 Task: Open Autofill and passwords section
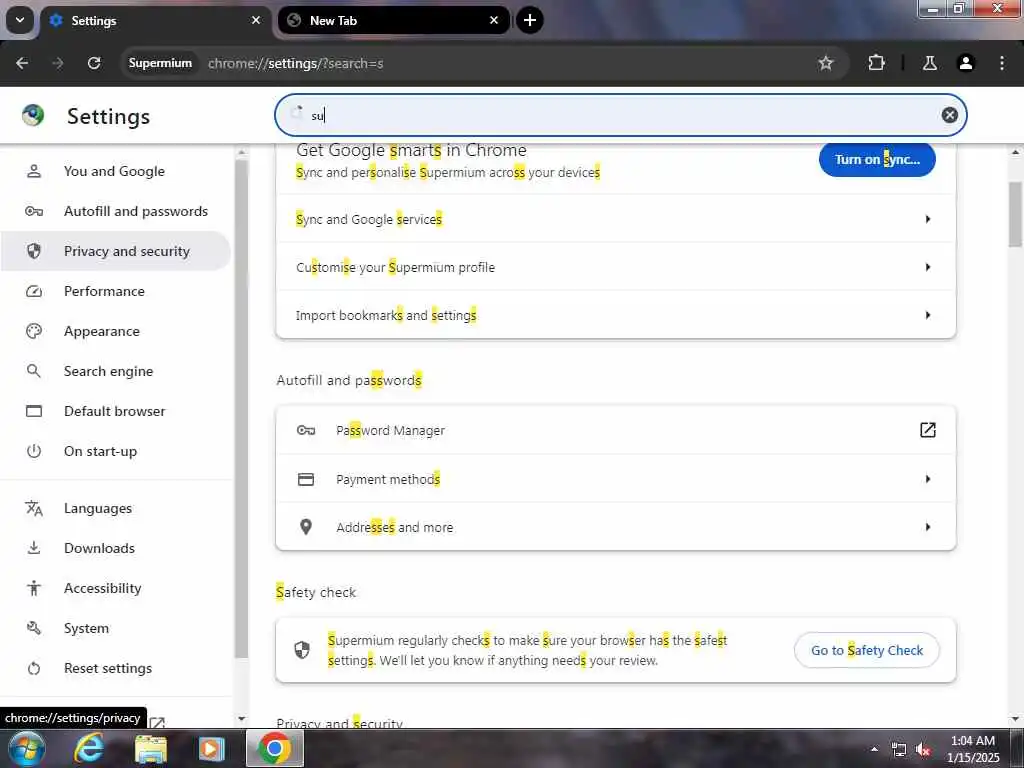click(x=115, y=211)
